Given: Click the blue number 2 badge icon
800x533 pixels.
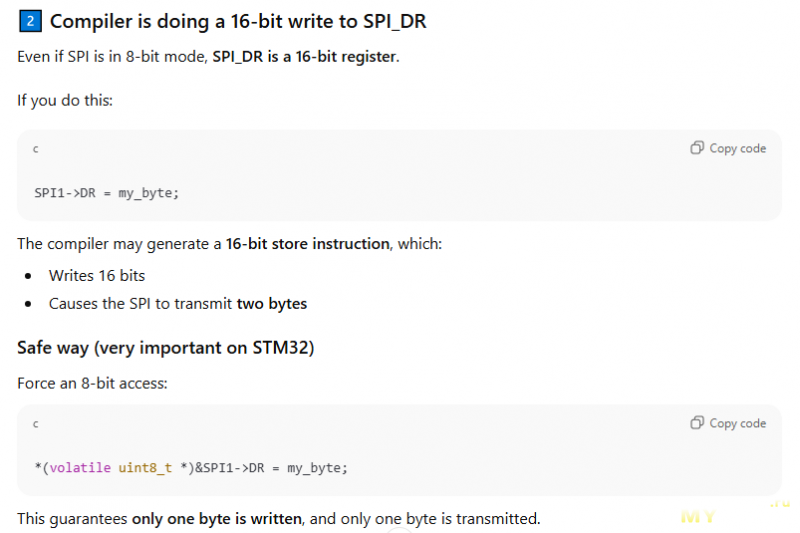Looking at the screenshot, I should pyautogui.click(x=29, y=21).
